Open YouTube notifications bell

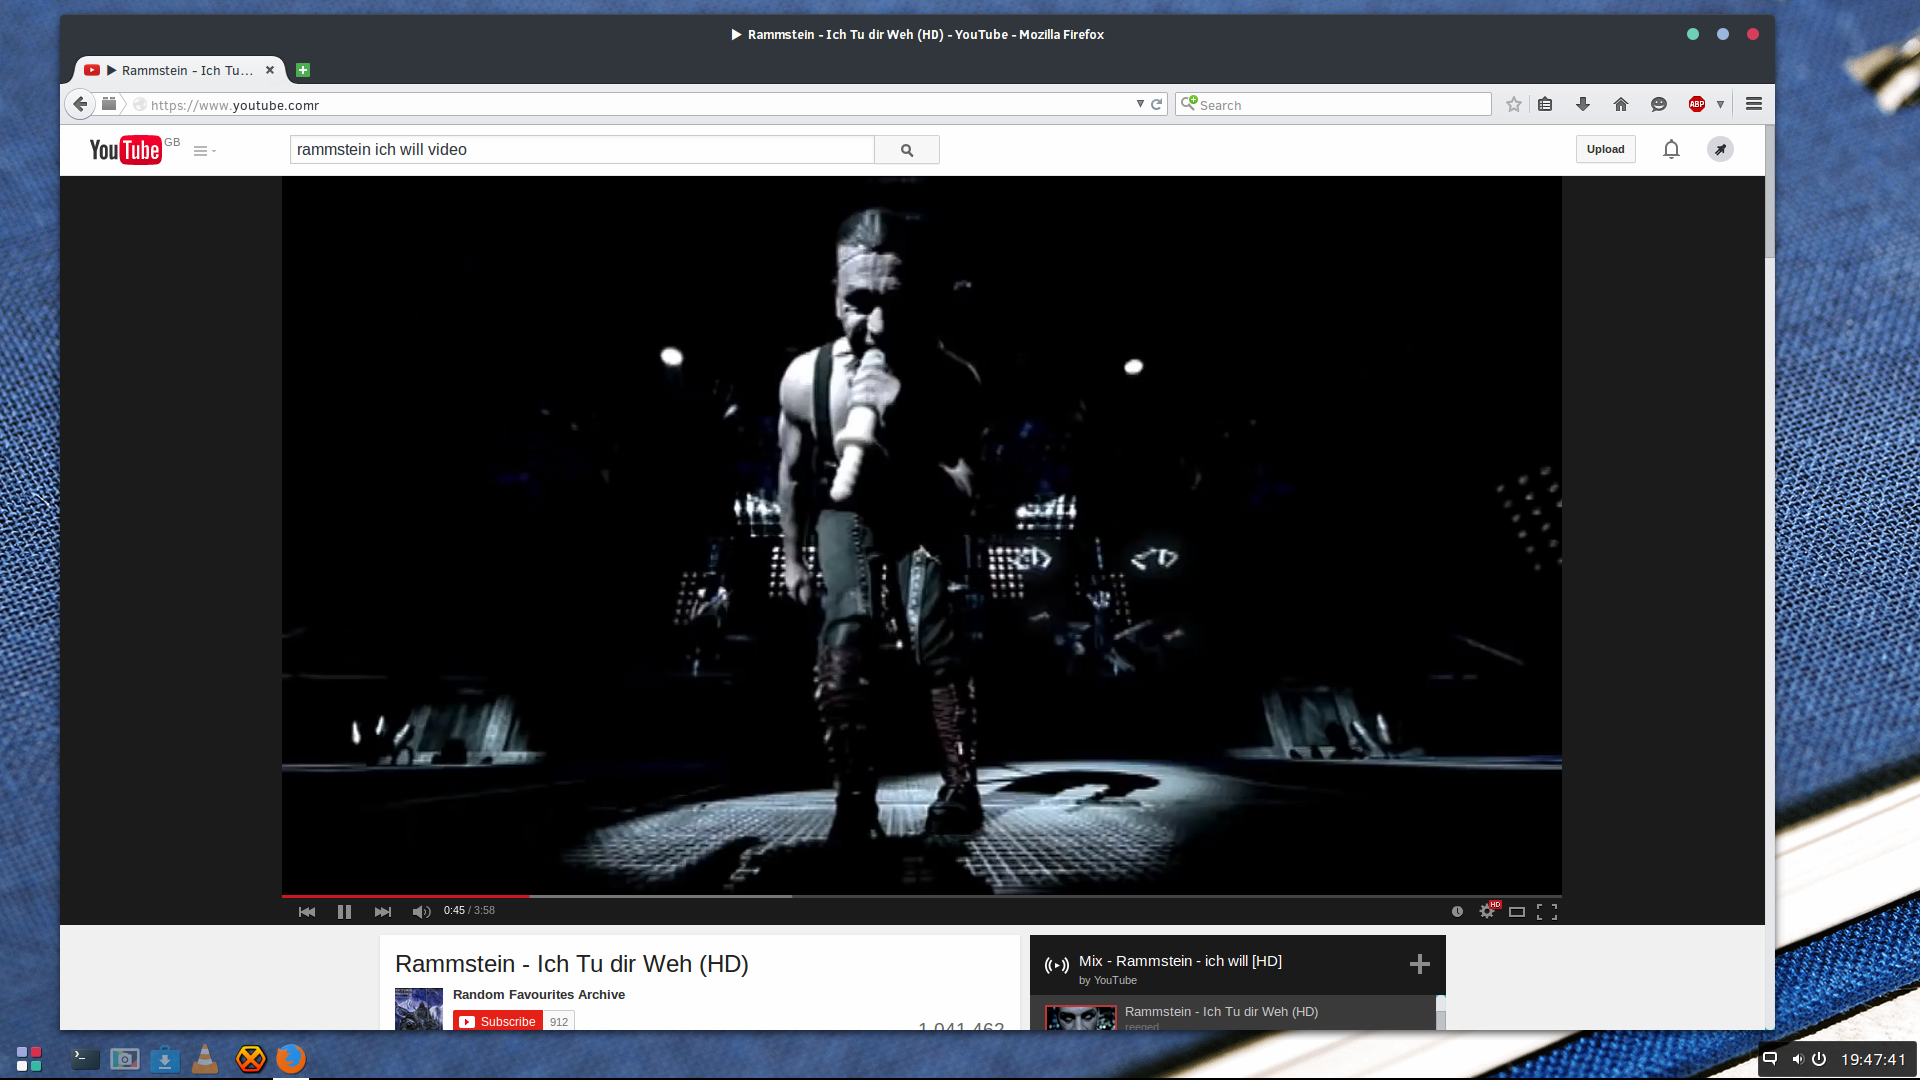(1671, 149)
